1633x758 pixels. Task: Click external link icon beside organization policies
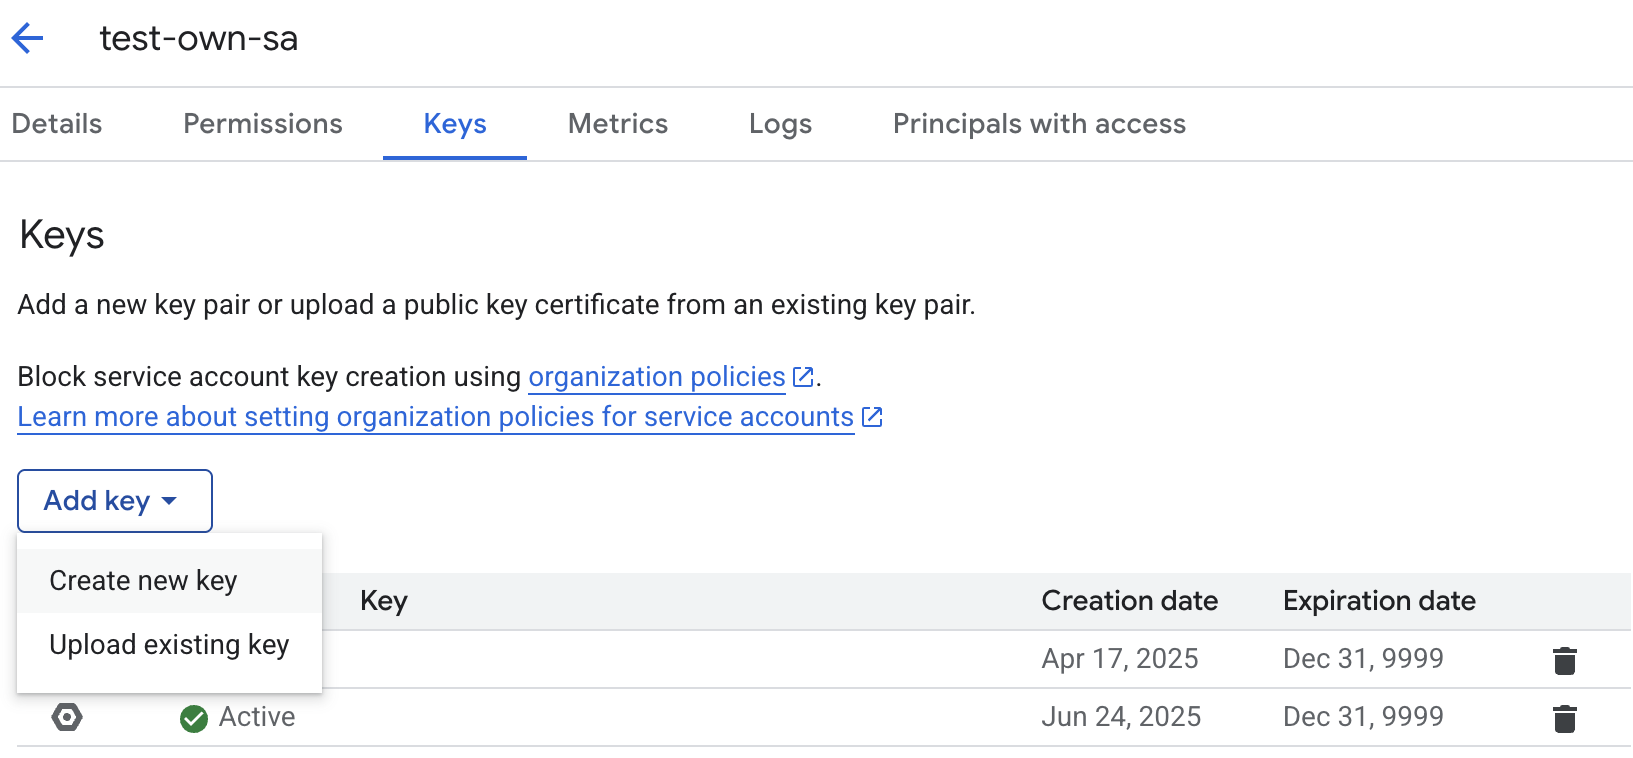tap(803, 377)
